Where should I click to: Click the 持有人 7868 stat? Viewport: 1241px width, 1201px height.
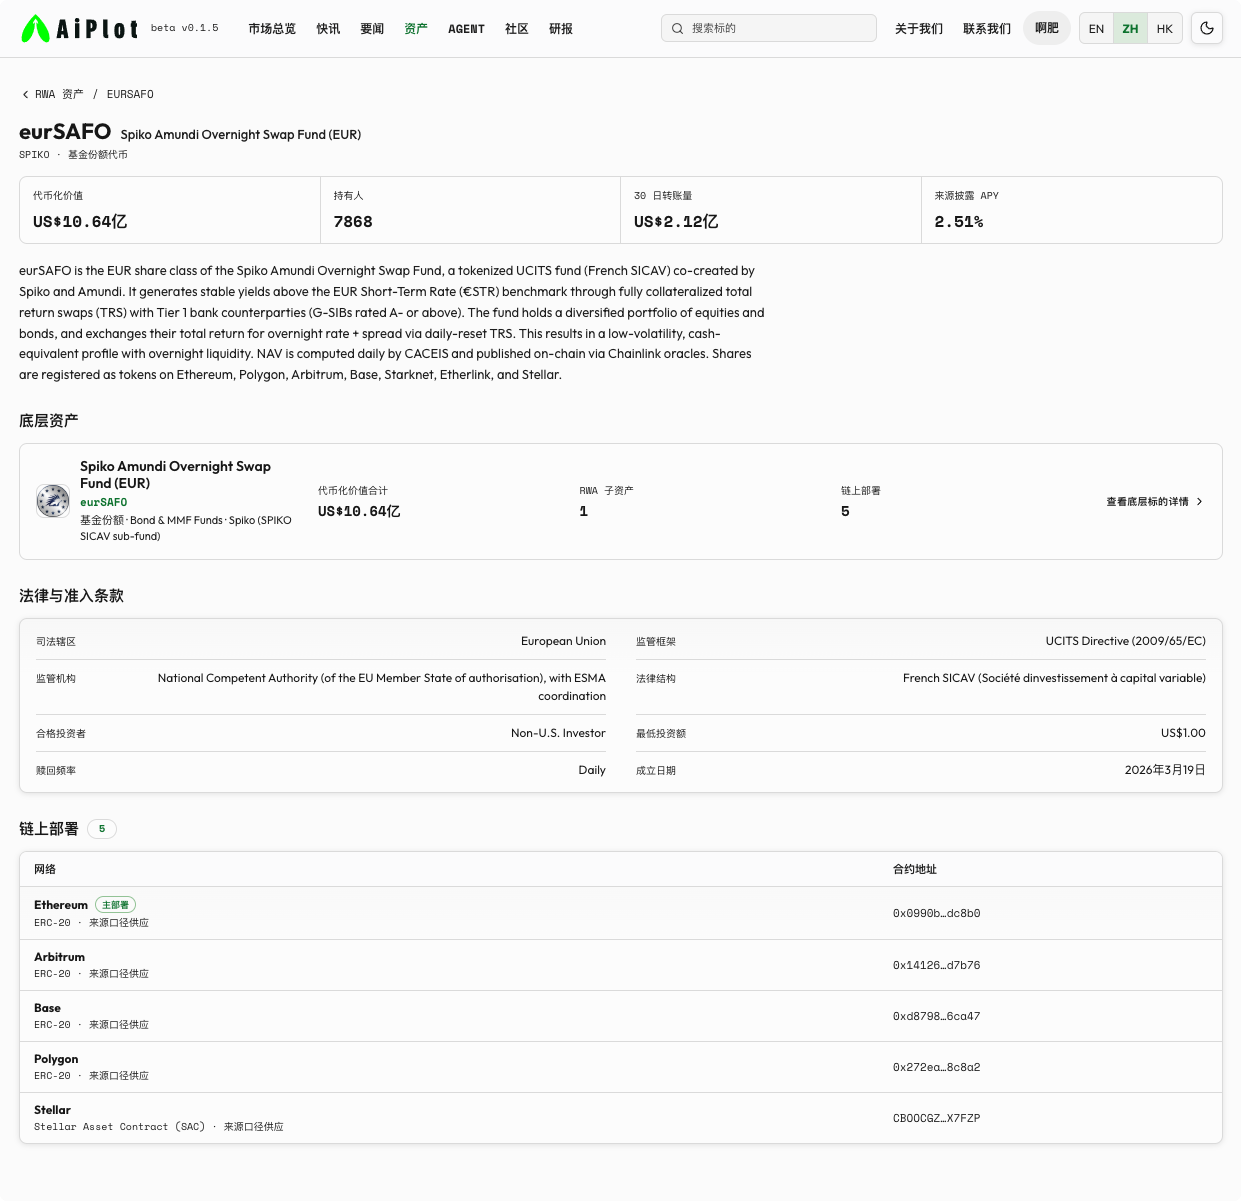coord(470,210)
